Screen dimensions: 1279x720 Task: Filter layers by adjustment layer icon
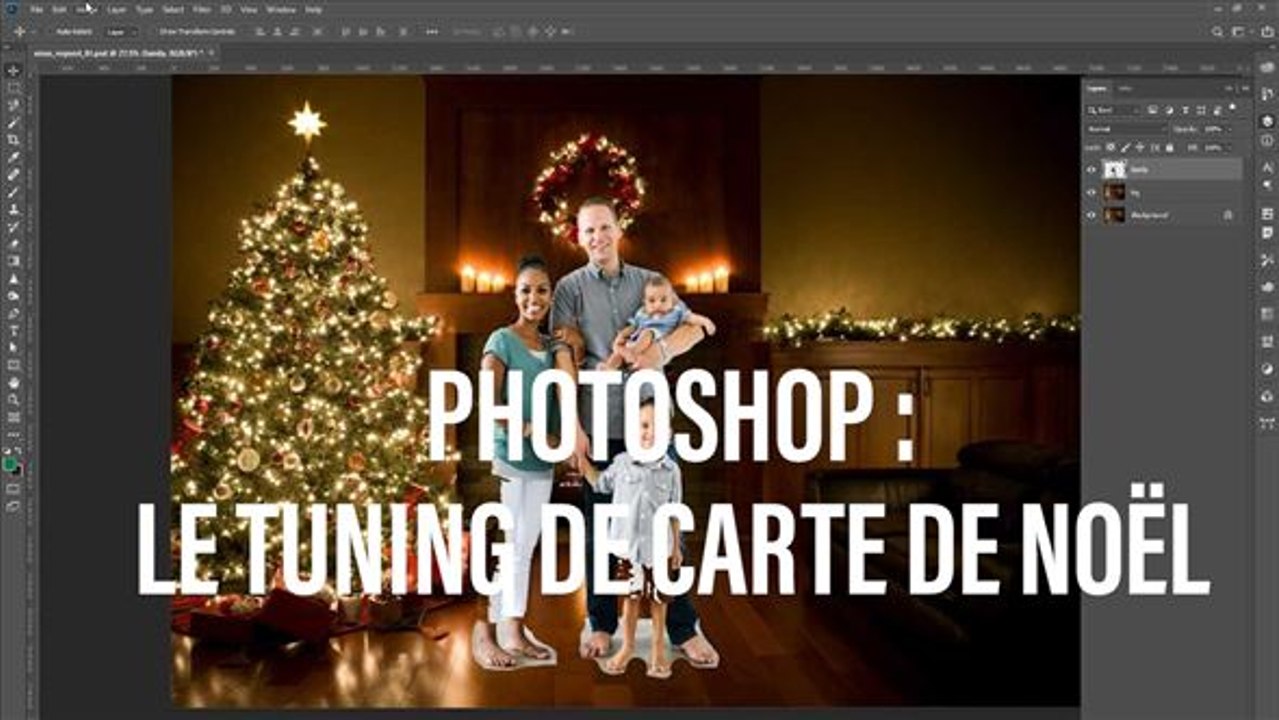point(1170,110)
